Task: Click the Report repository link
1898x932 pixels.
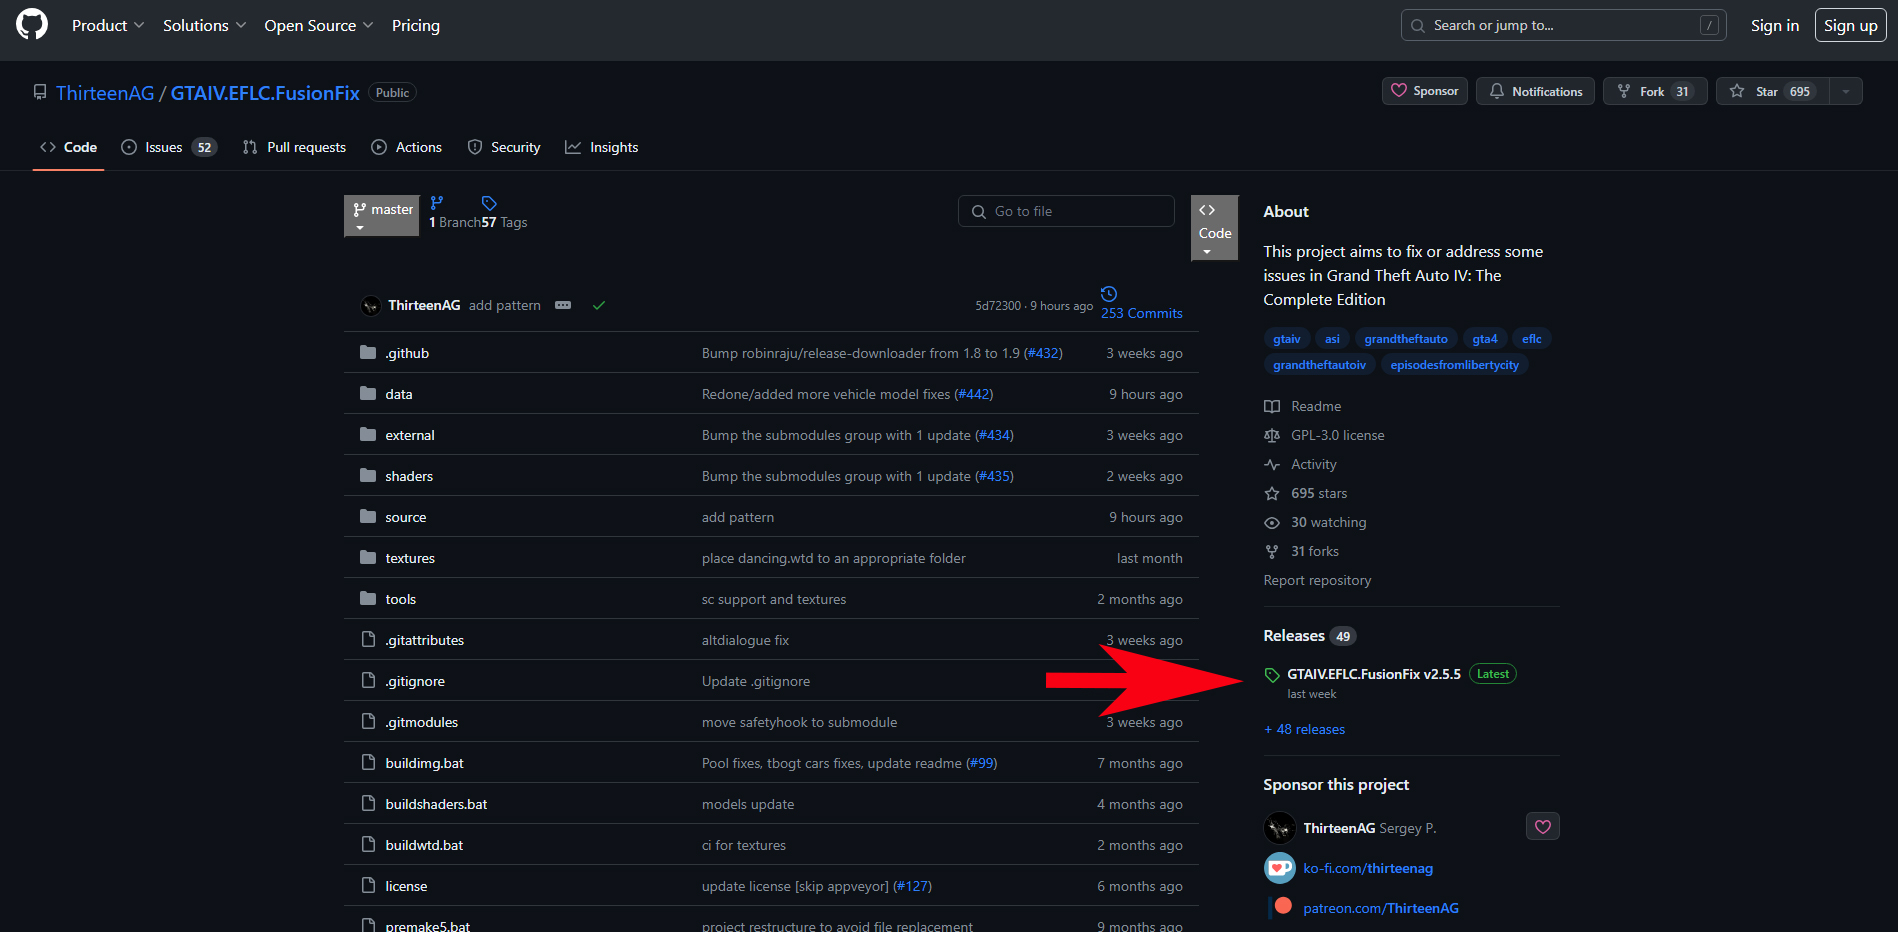Action: click(1317, 580)
